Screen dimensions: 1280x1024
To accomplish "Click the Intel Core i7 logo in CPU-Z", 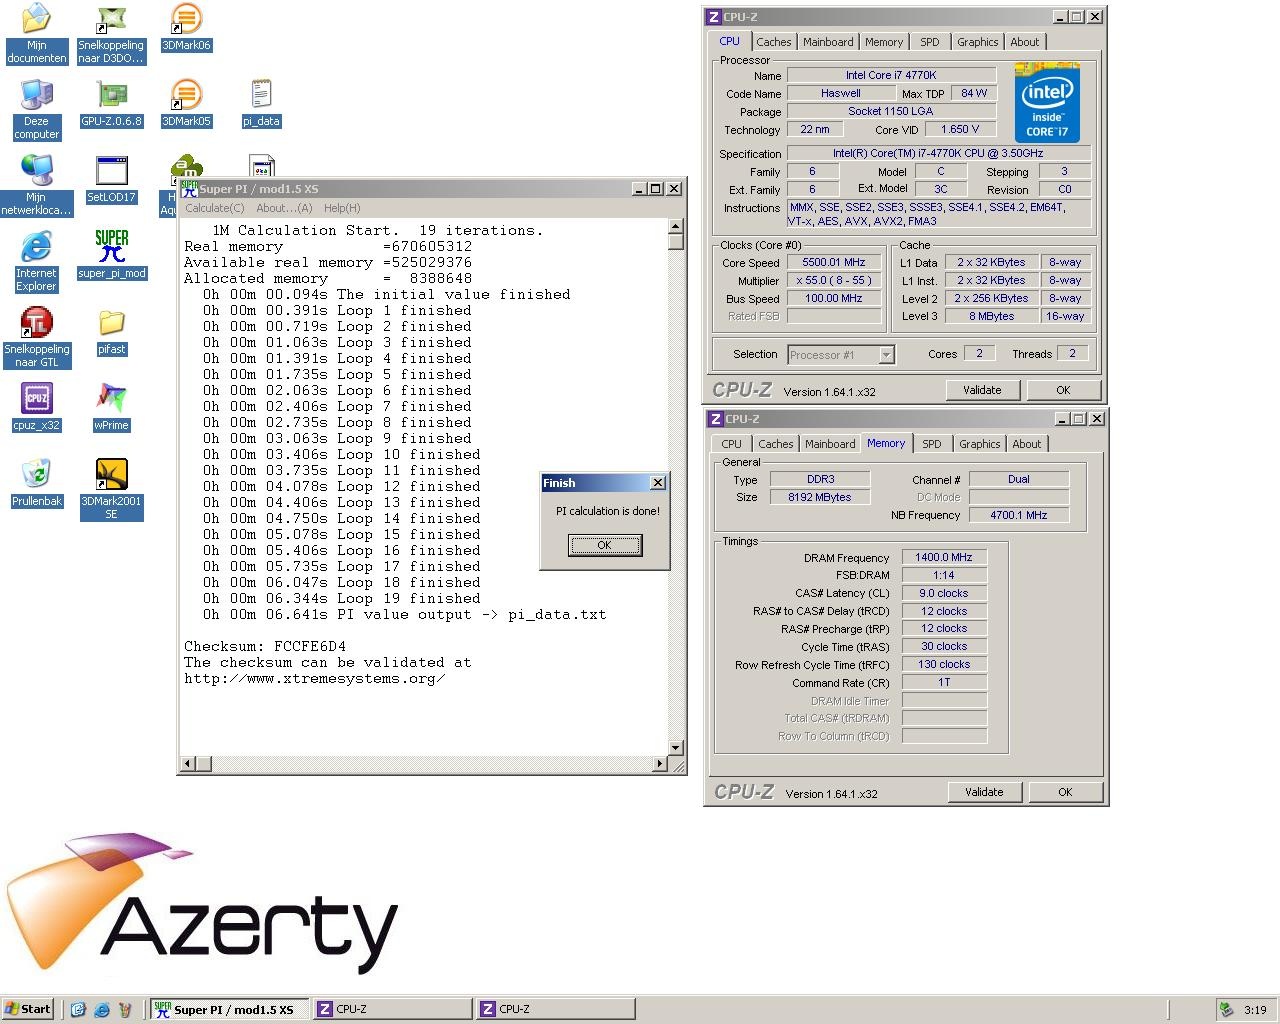I will 1047,103.
